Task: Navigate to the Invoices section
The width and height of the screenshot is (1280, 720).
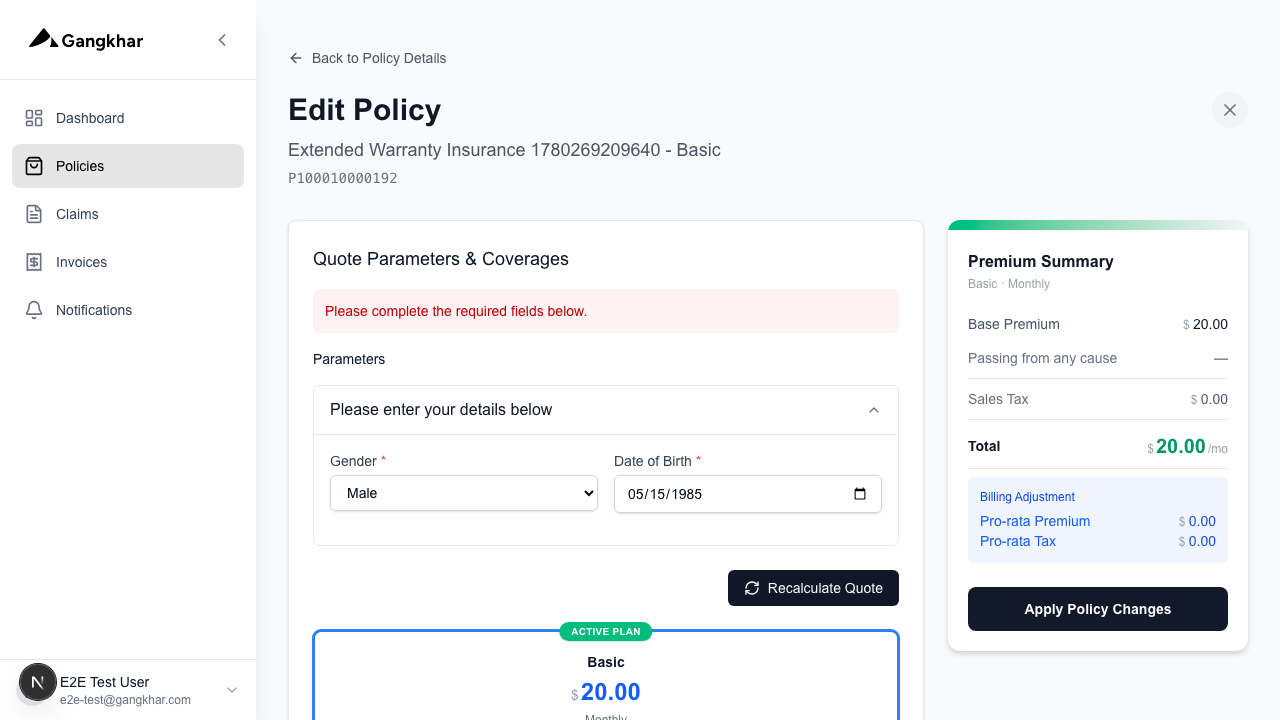Action: pos(128,262)
